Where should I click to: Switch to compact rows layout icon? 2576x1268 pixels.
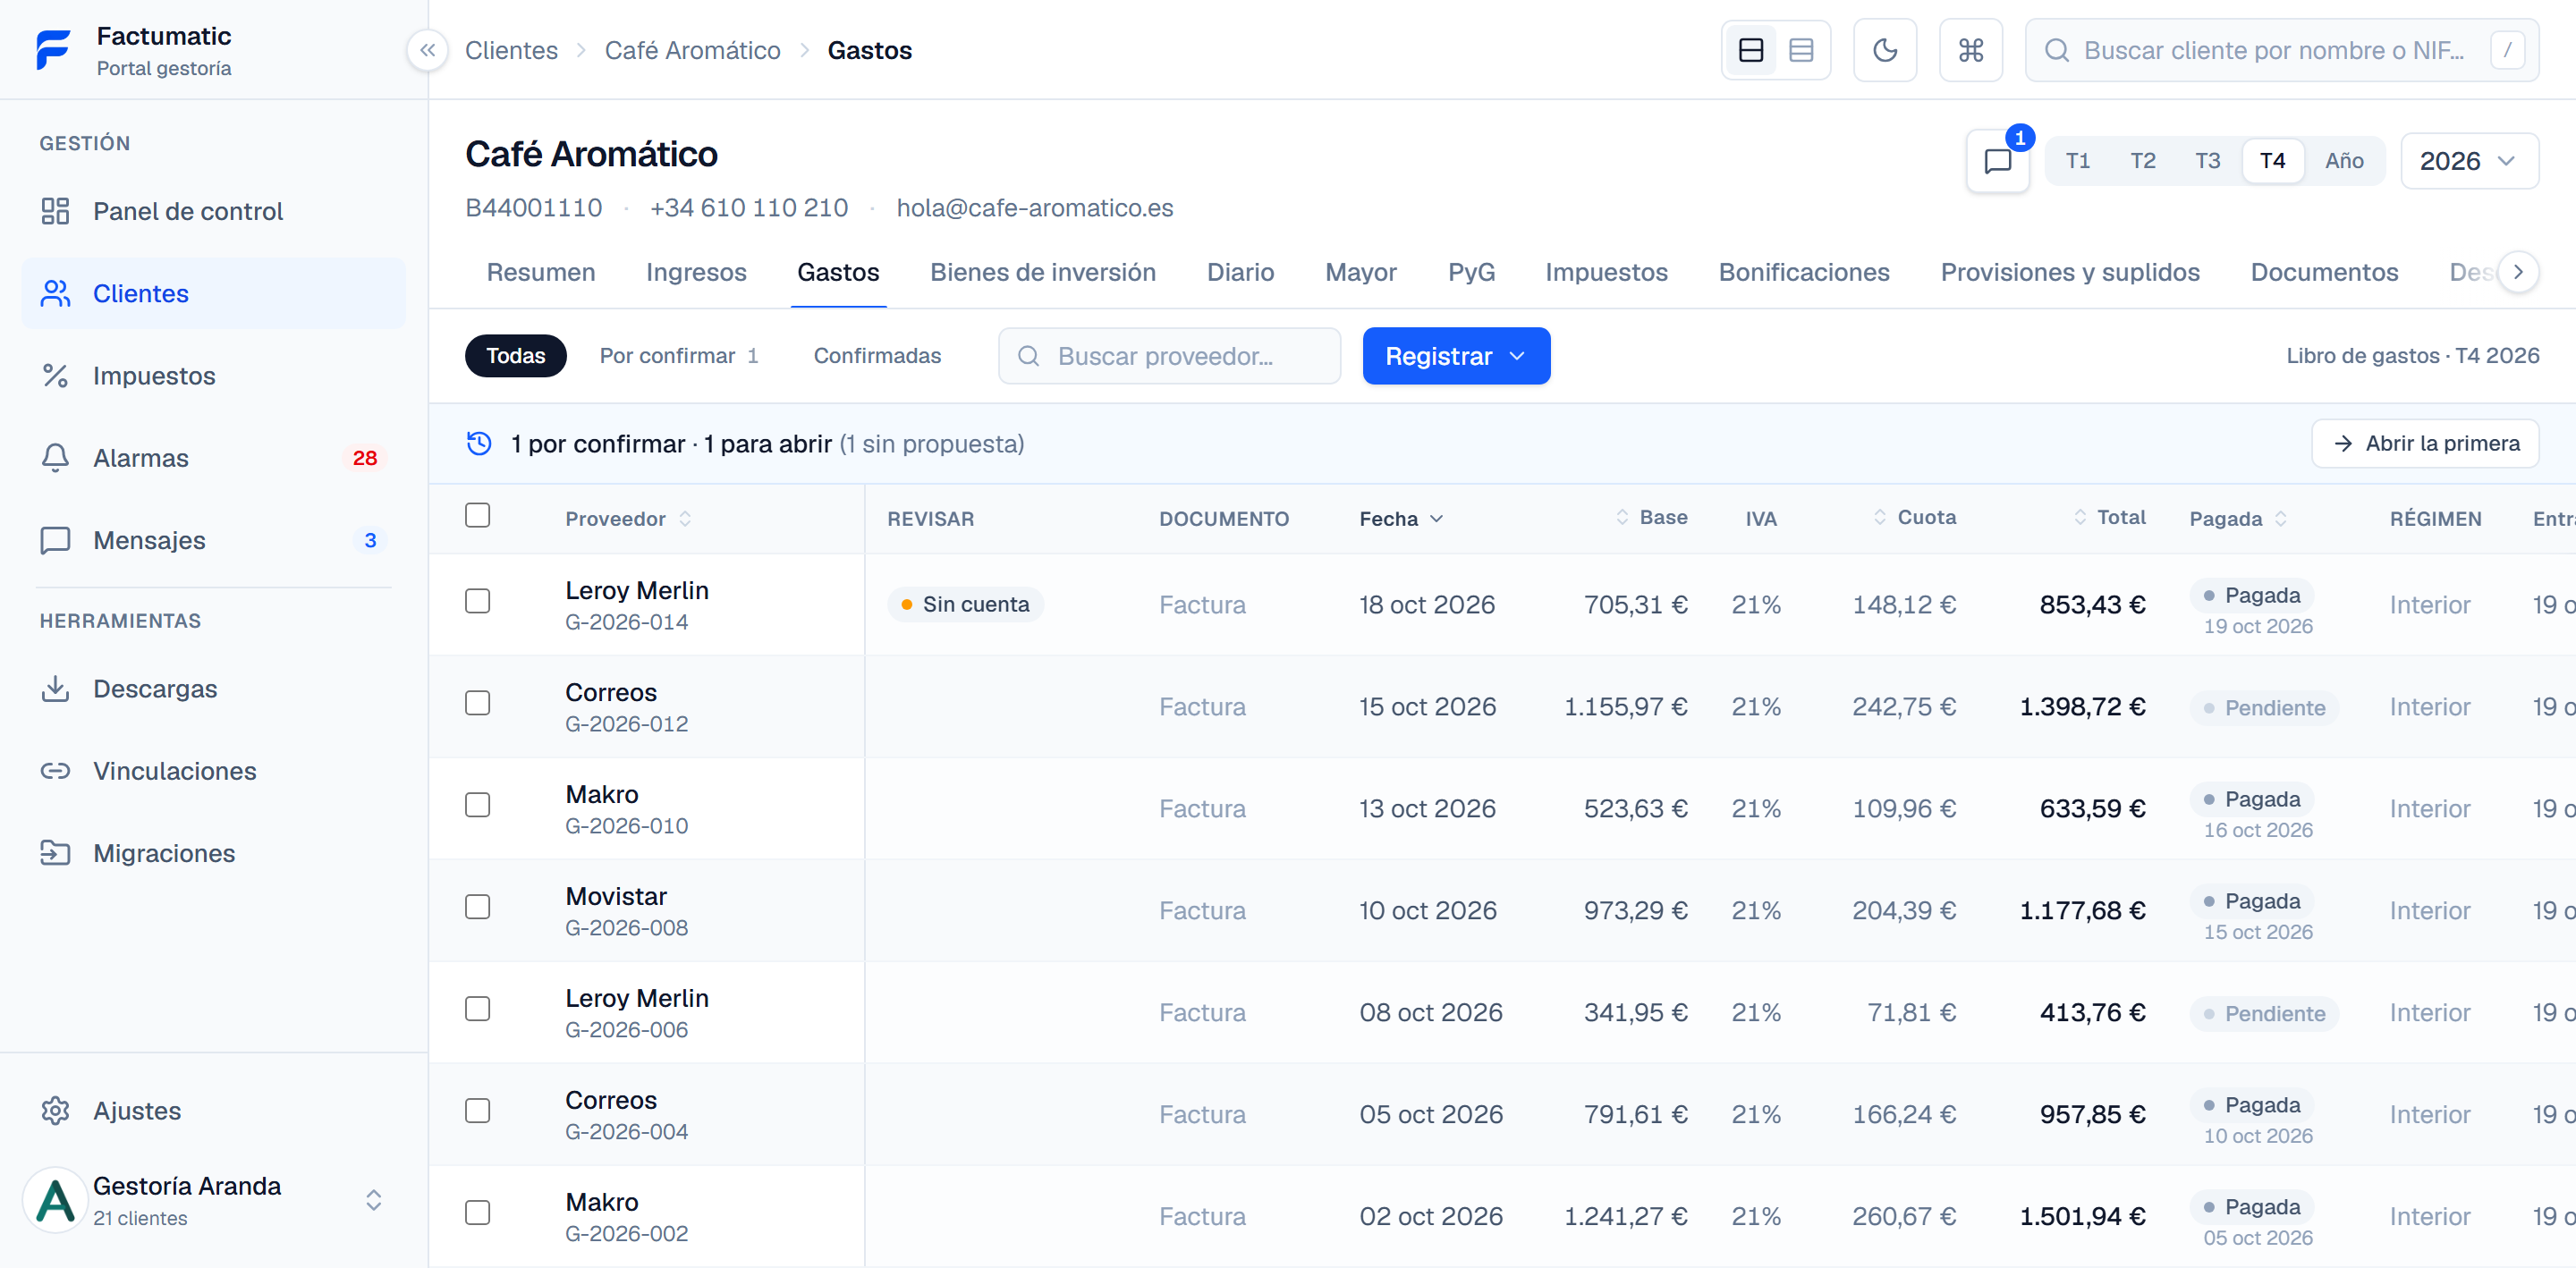click(x=1800, y=50)
